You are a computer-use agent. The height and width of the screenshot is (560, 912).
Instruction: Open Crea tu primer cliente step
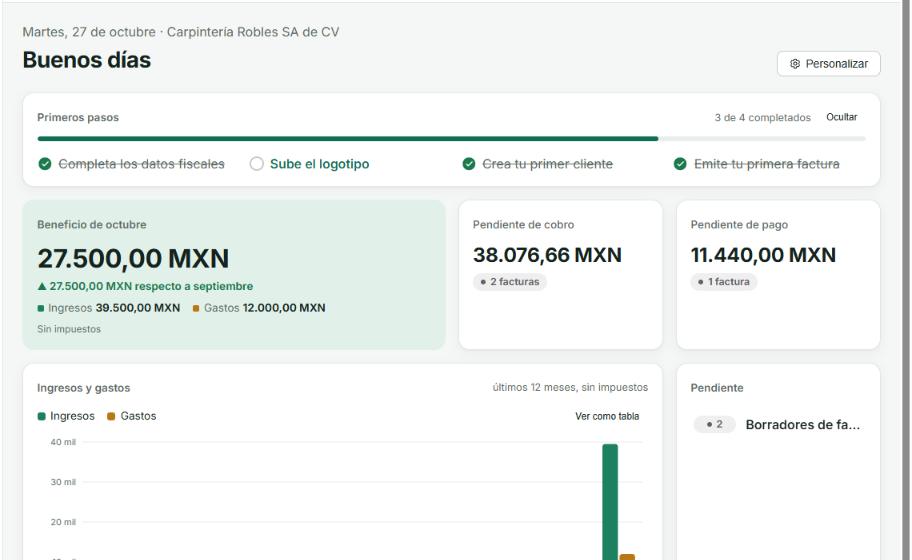coord(547,164)
